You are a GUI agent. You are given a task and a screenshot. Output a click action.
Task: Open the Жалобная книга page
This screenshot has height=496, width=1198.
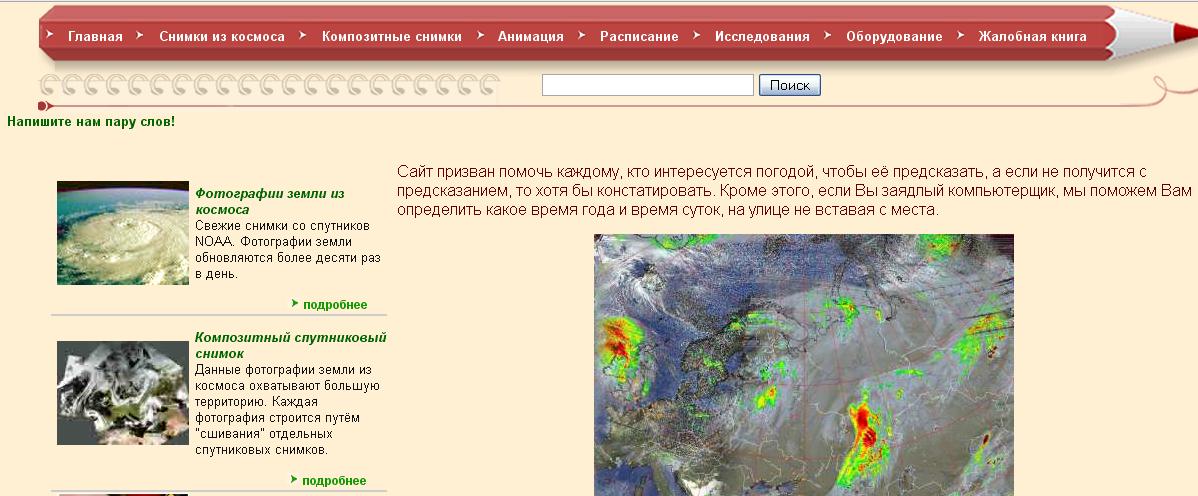[1032, 36]
